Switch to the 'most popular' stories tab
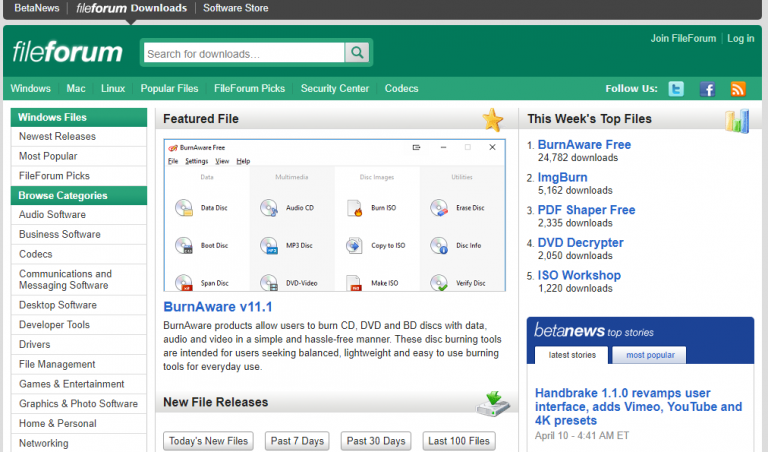Screen dimensions: 768x452 649,355
